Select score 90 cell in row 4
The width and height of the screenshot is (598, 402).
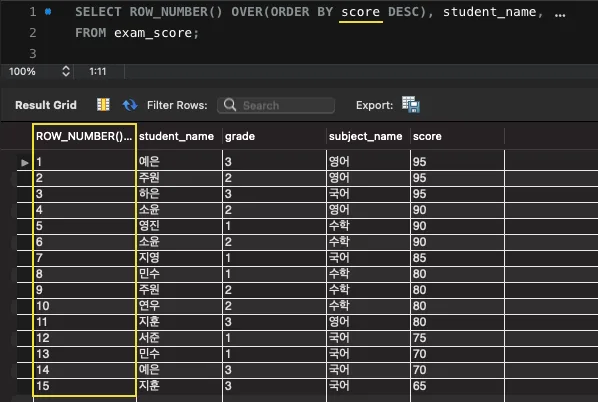(x=457, y=210)
